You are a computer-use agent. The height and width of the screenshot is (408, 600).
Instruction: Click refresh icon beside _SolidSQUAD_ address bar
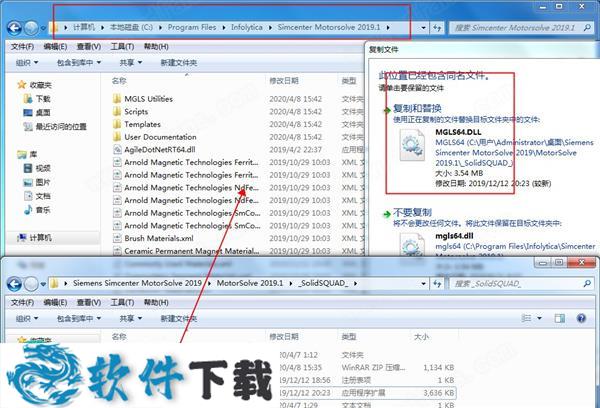(x=437, y=284)
